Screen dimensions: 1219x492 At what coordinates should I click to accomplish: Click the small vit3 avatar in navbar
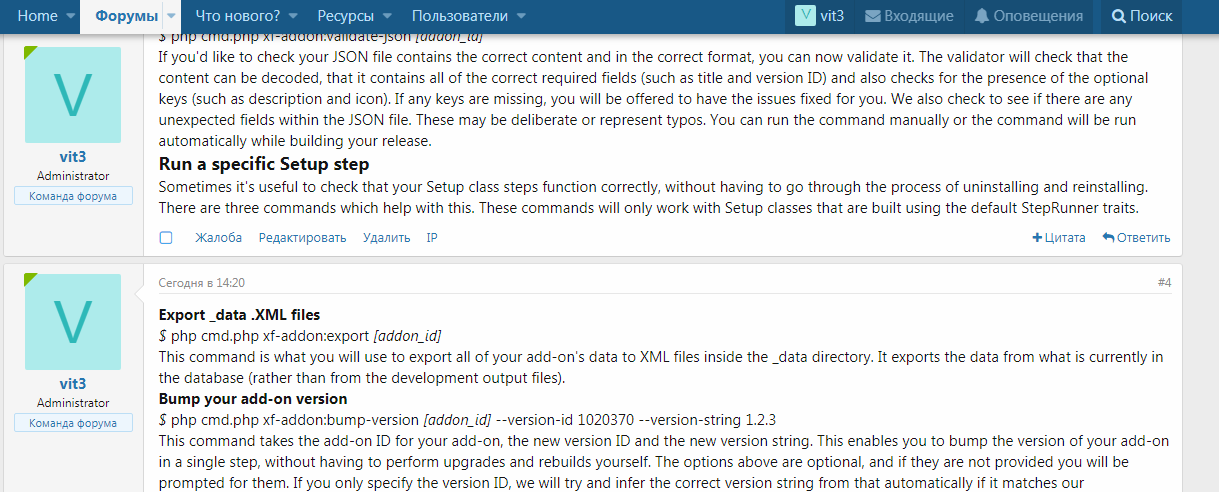pos(805,16)
